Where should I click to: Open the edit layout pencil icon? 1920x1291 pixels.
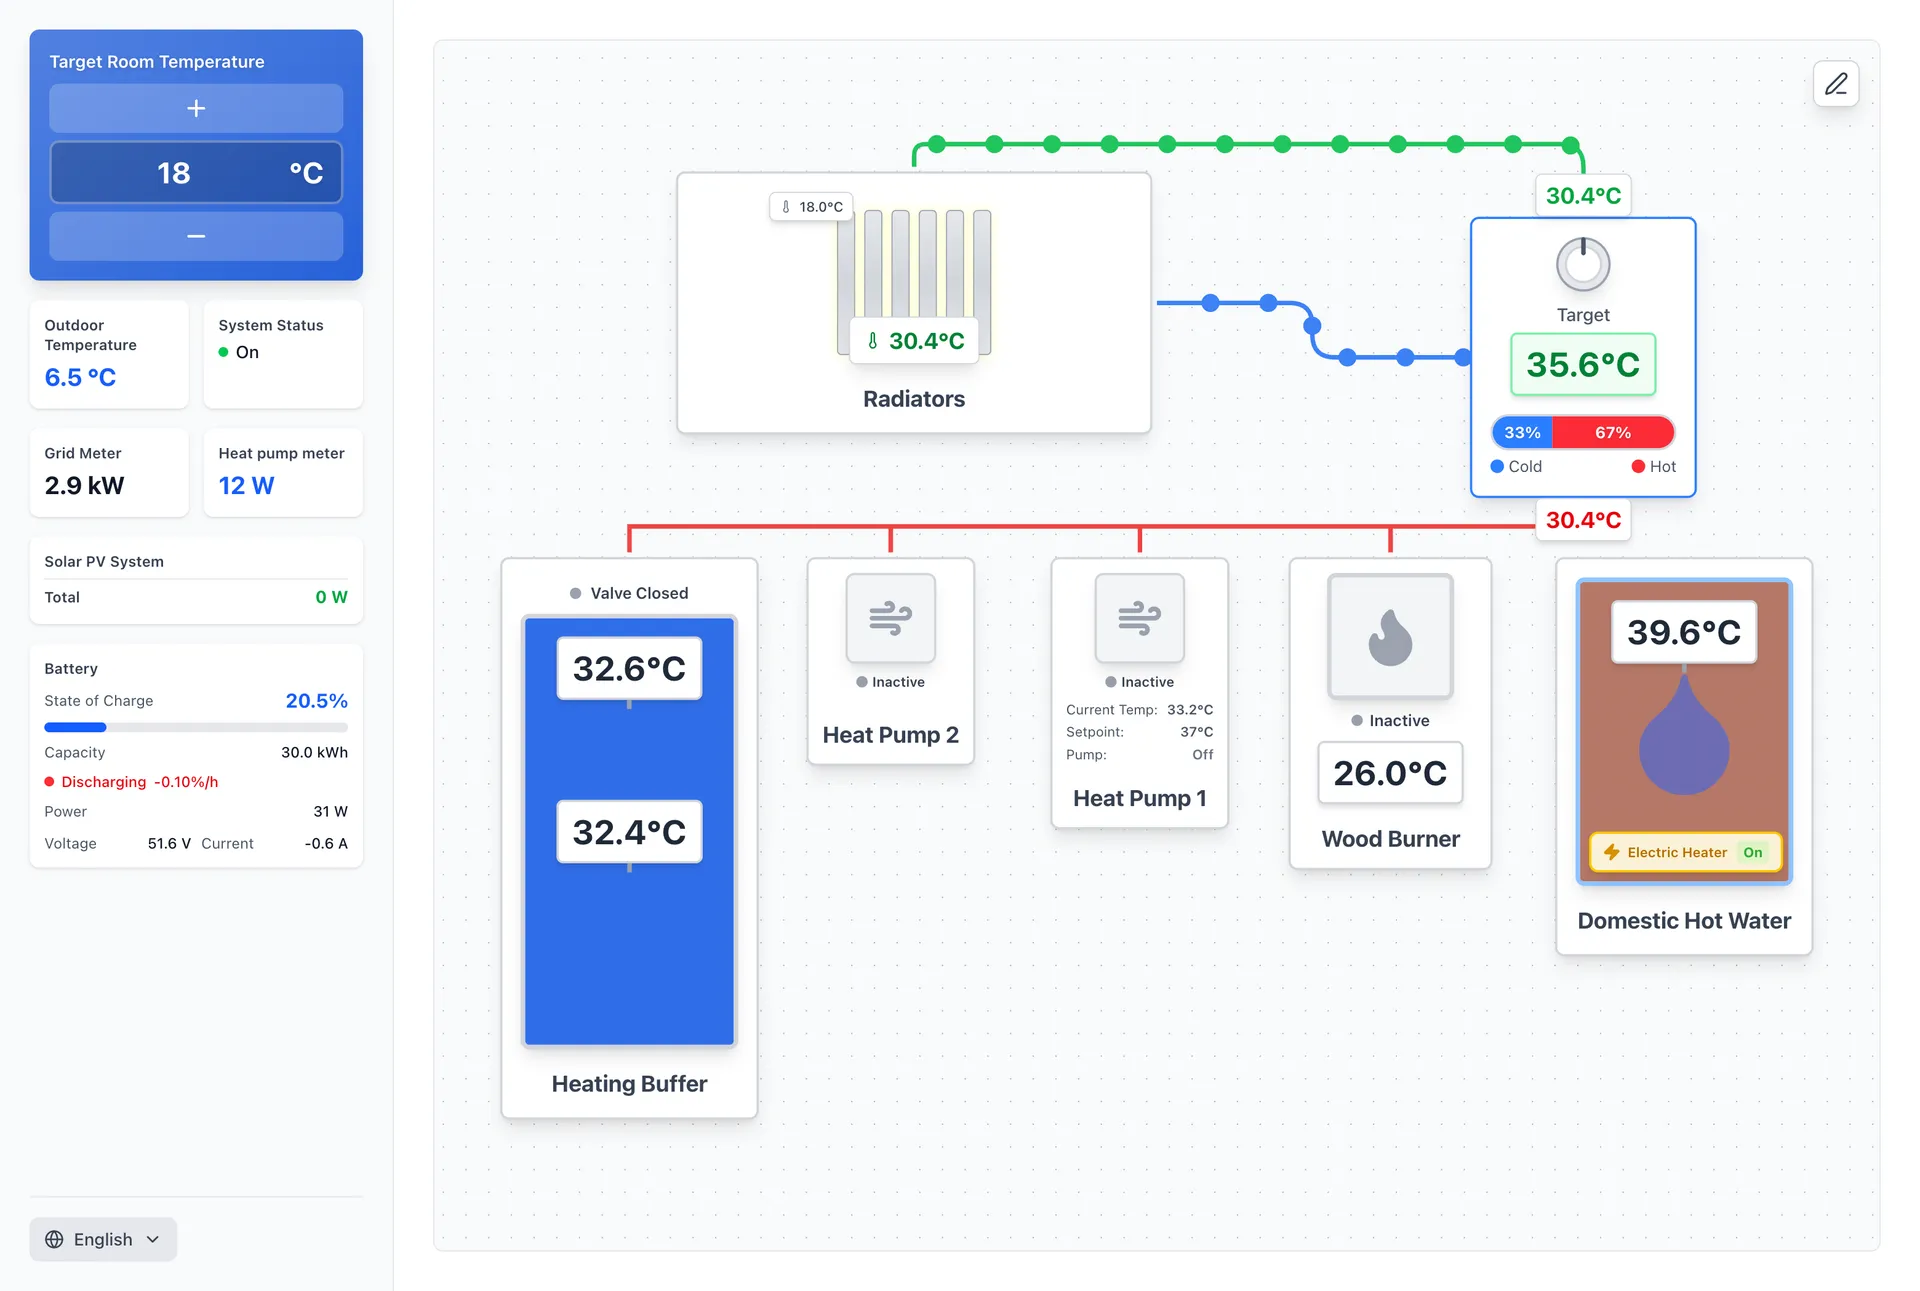(1836, 84)
